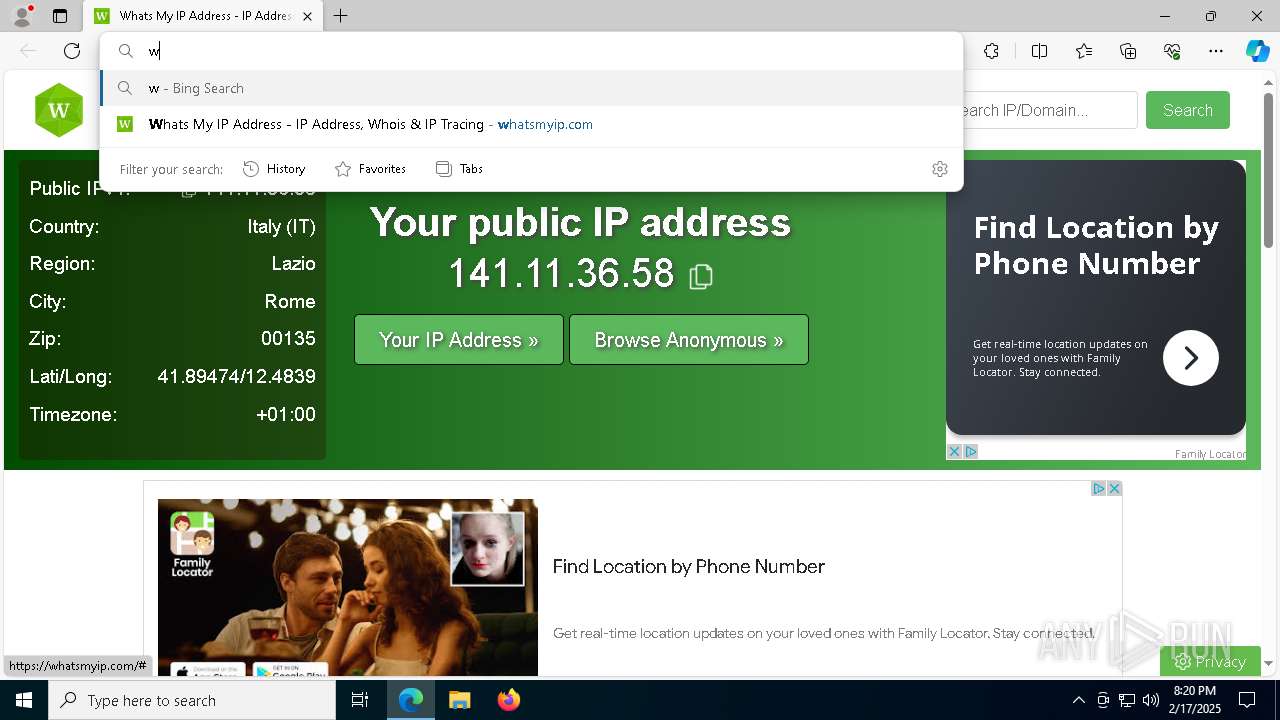Open the Copilot sidebar icon
The height and width of the screenshot is (720, 1280).
pos(1257,51)
